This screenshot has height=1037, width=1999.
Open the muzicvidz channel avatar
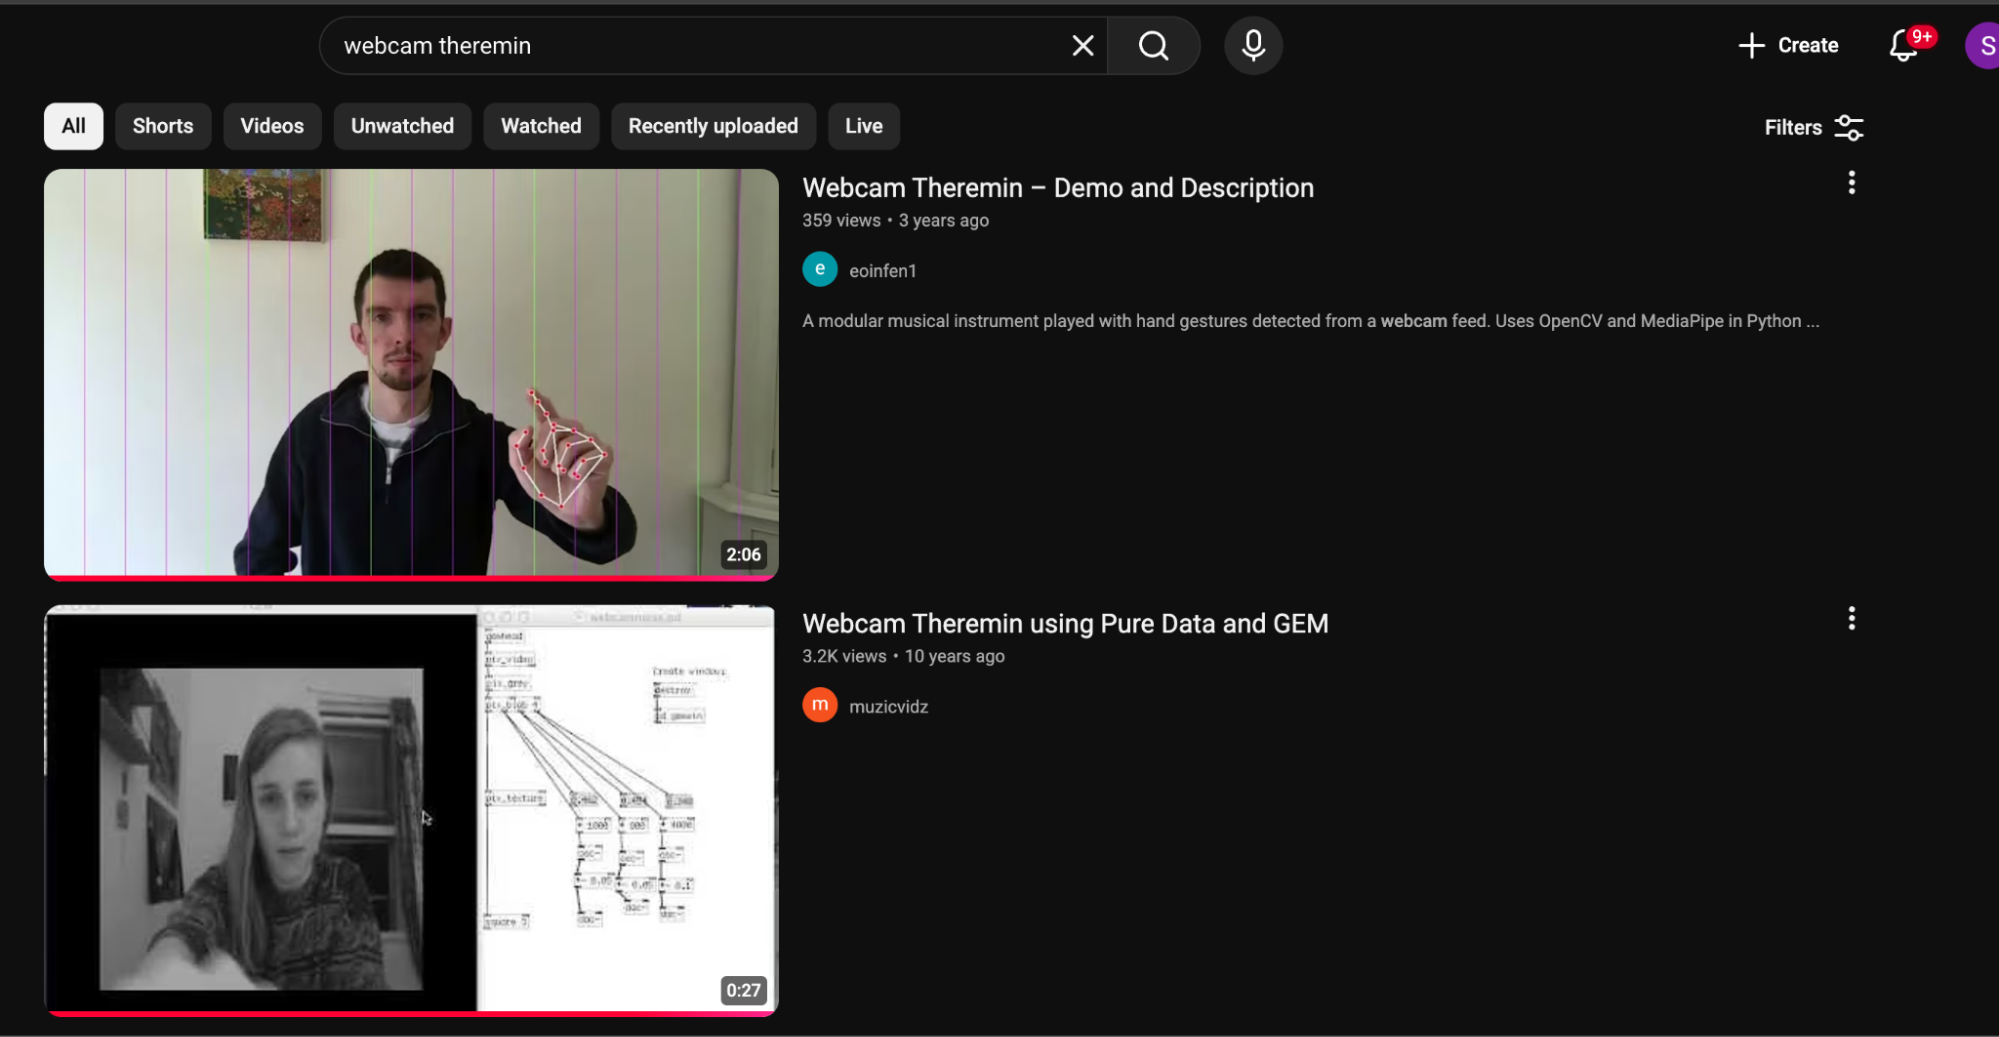click(819, 705)
